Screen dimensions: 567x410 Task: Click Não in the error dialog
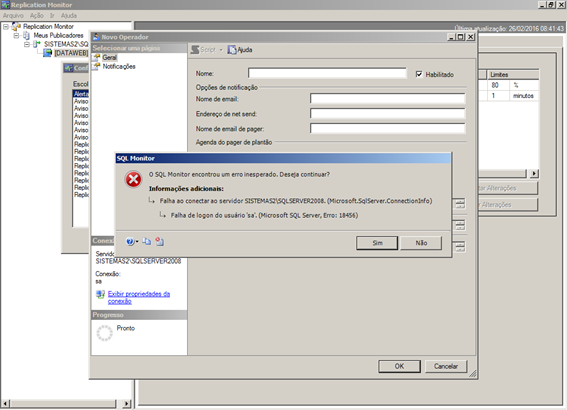[x=421, y=243]
